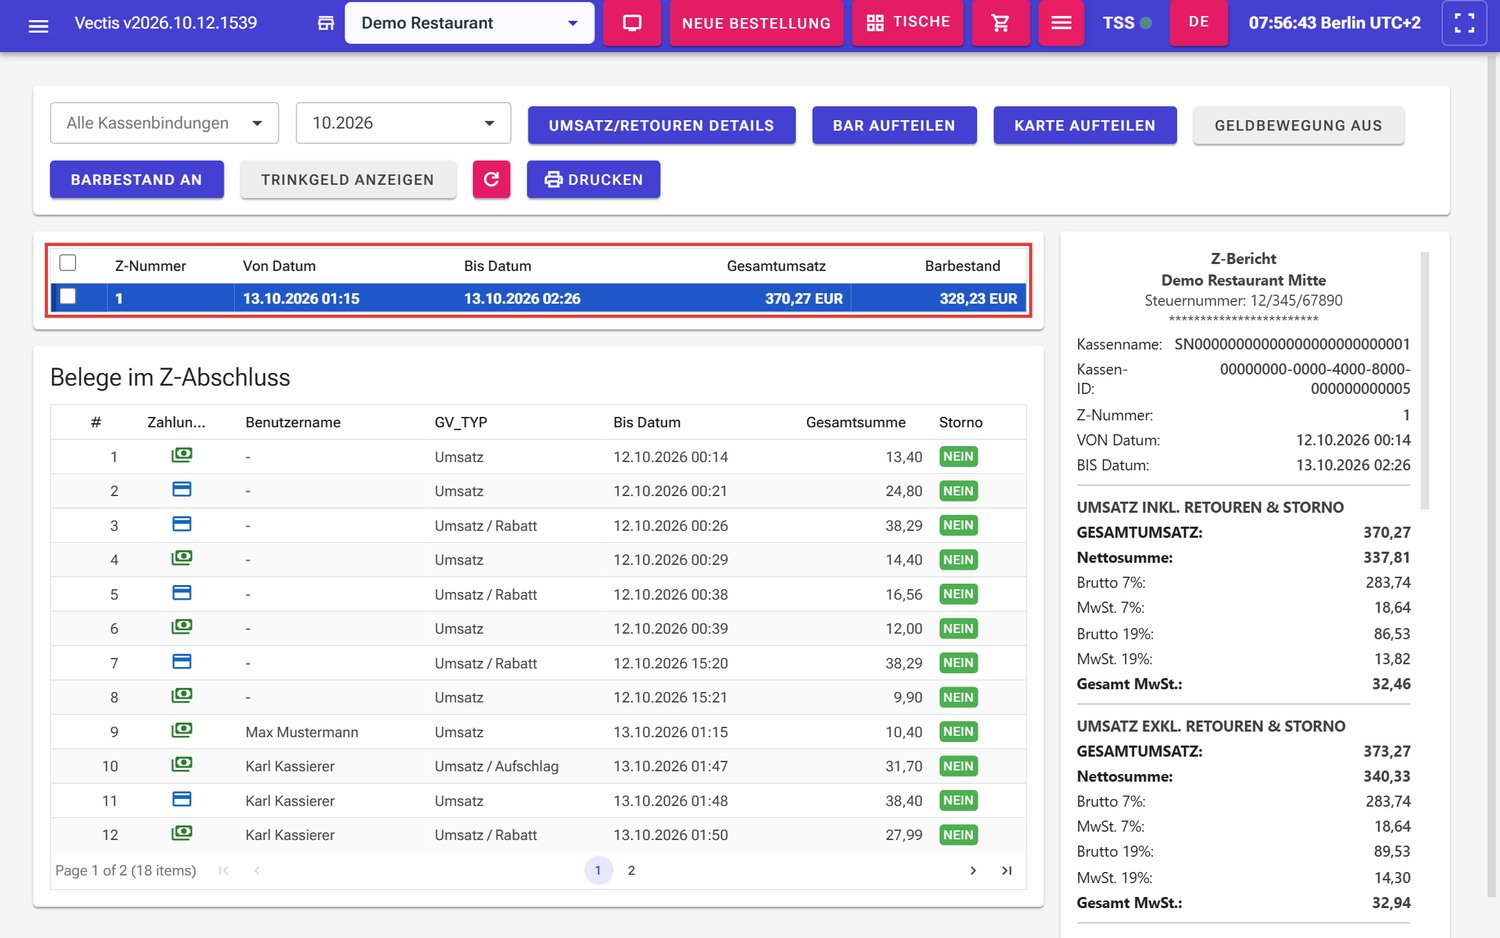Enter fullscreen mode

[1464, 23]
